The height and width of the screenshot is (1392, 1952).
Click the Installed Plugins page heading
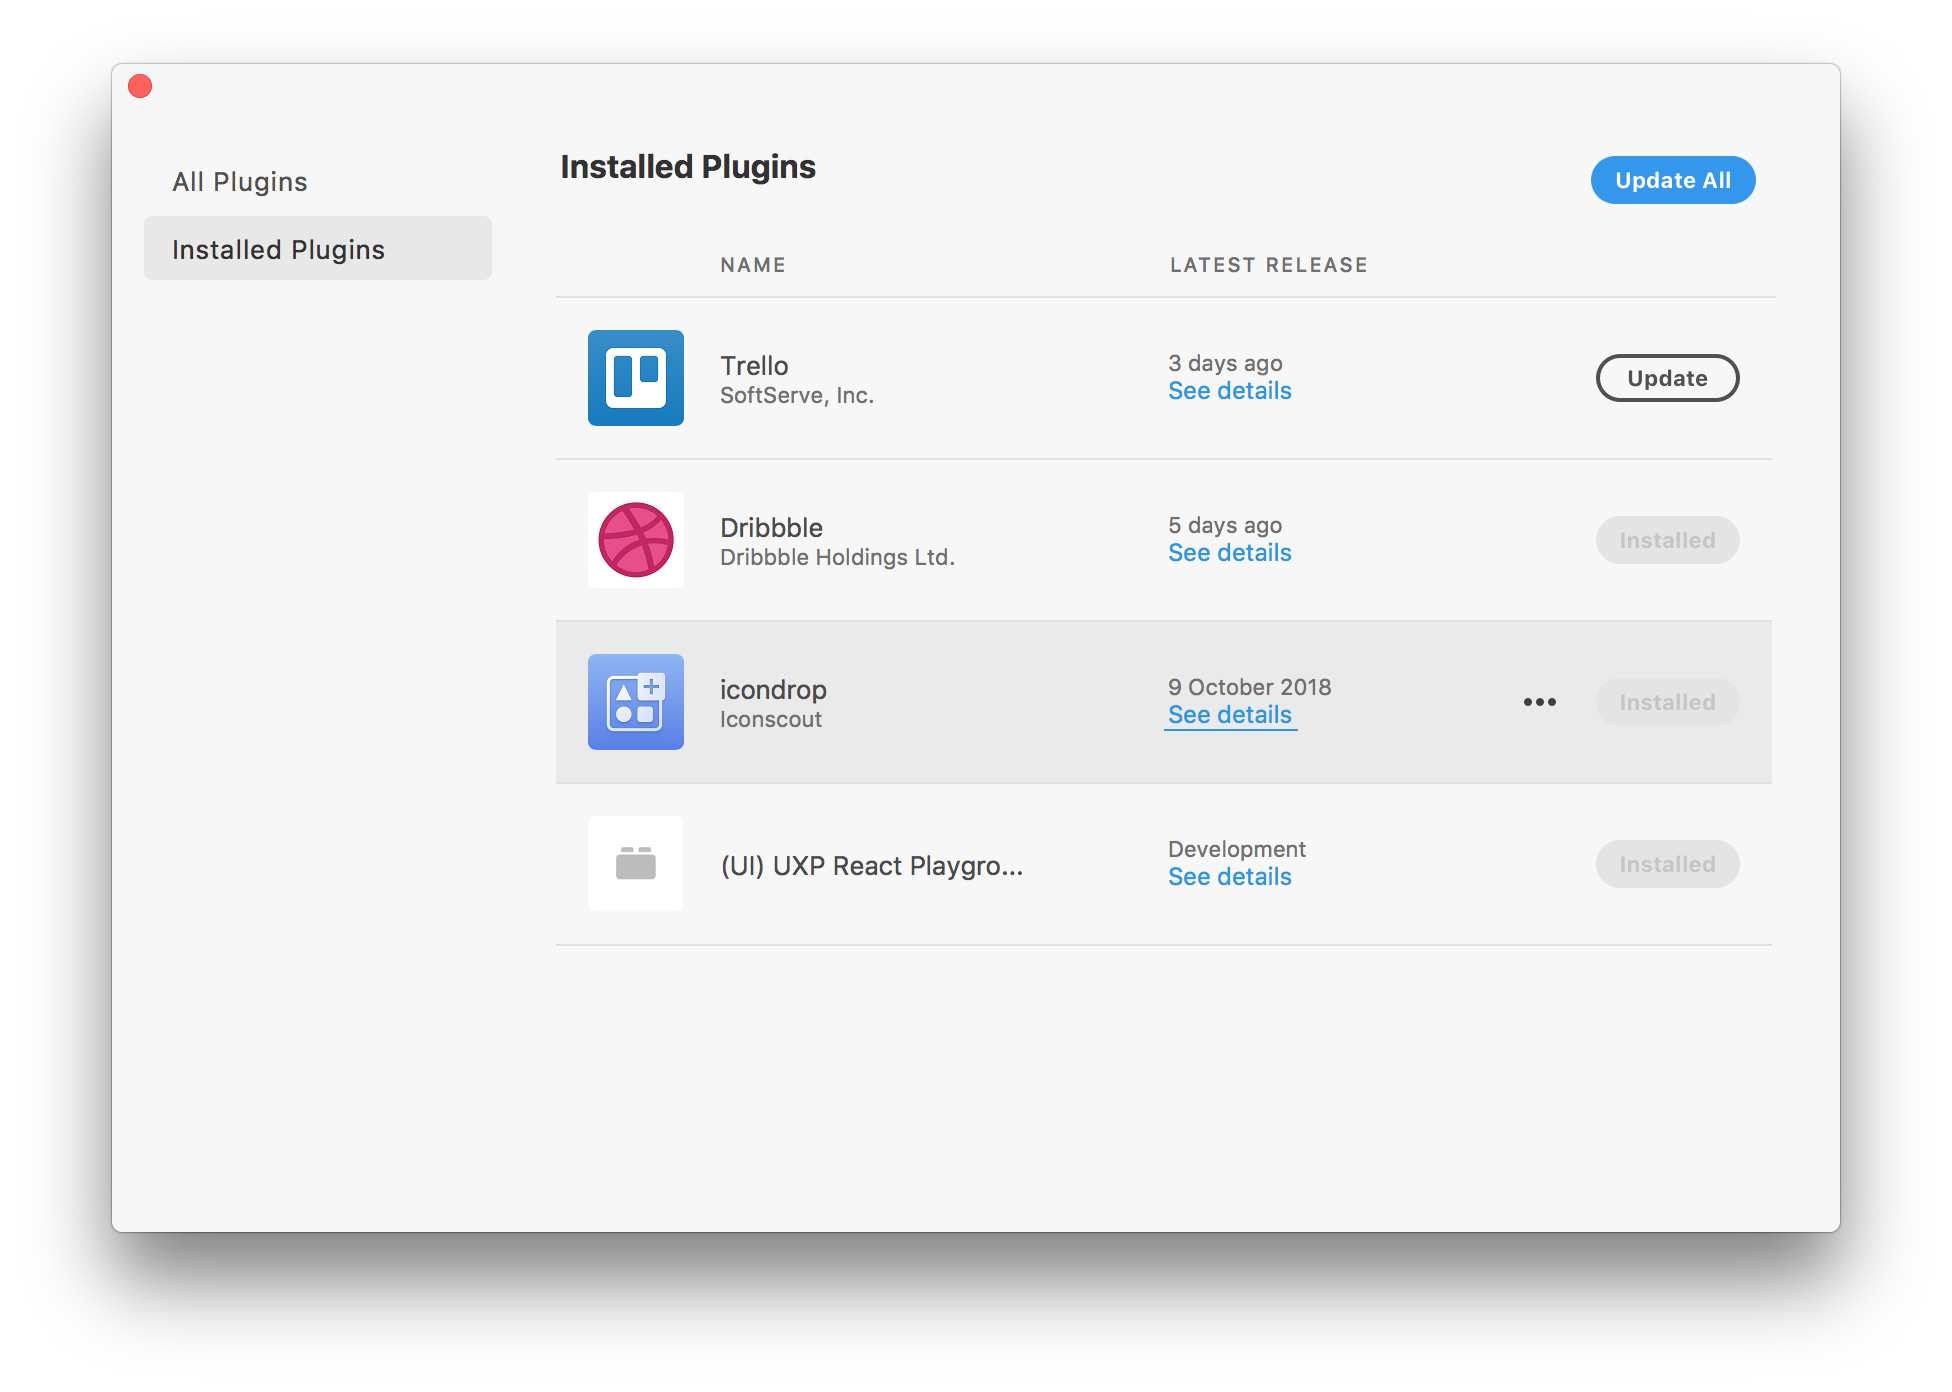point(688,167)
